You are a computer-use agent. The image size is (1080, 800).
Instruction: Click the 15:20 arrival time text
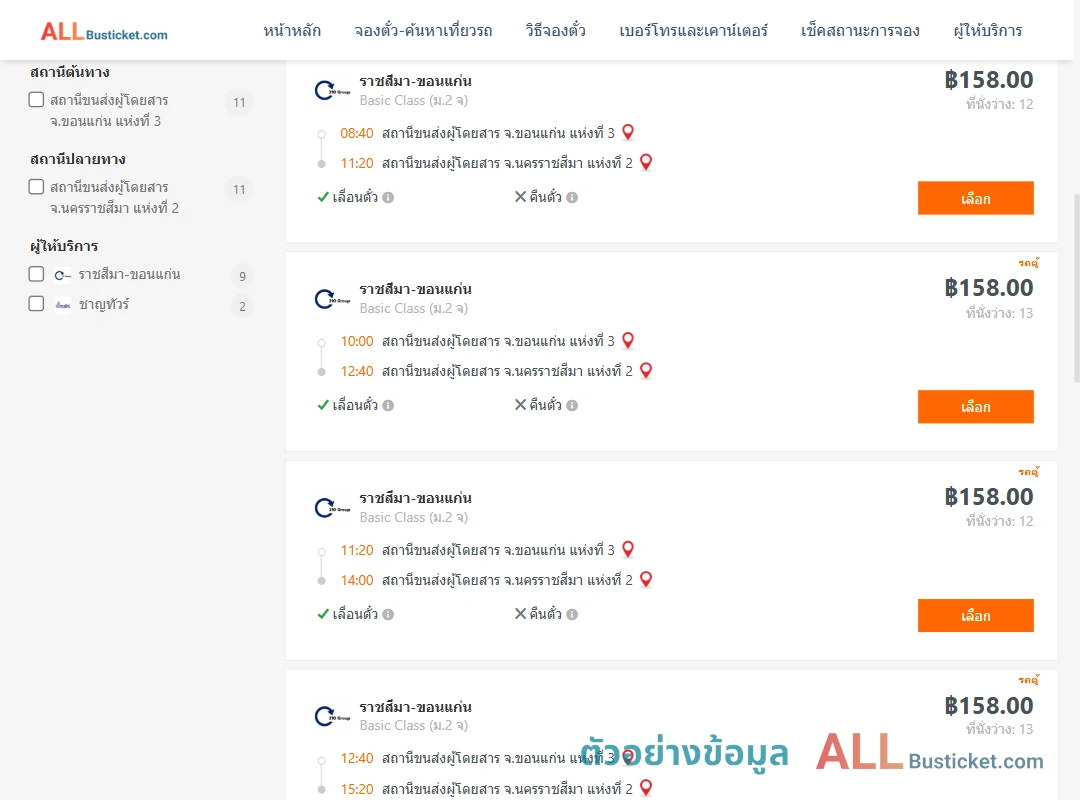coord(357,789)
